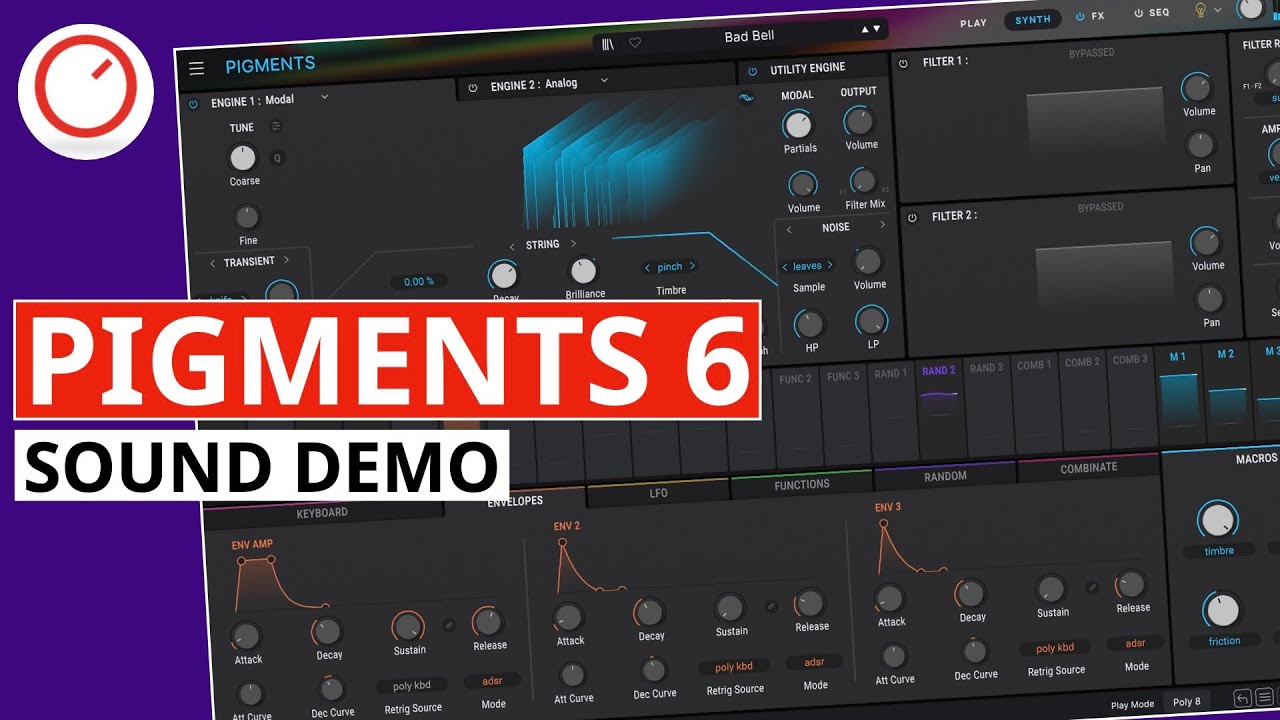
Task: Click the Q quantize button next to Coarse
Action: point(277,158)
